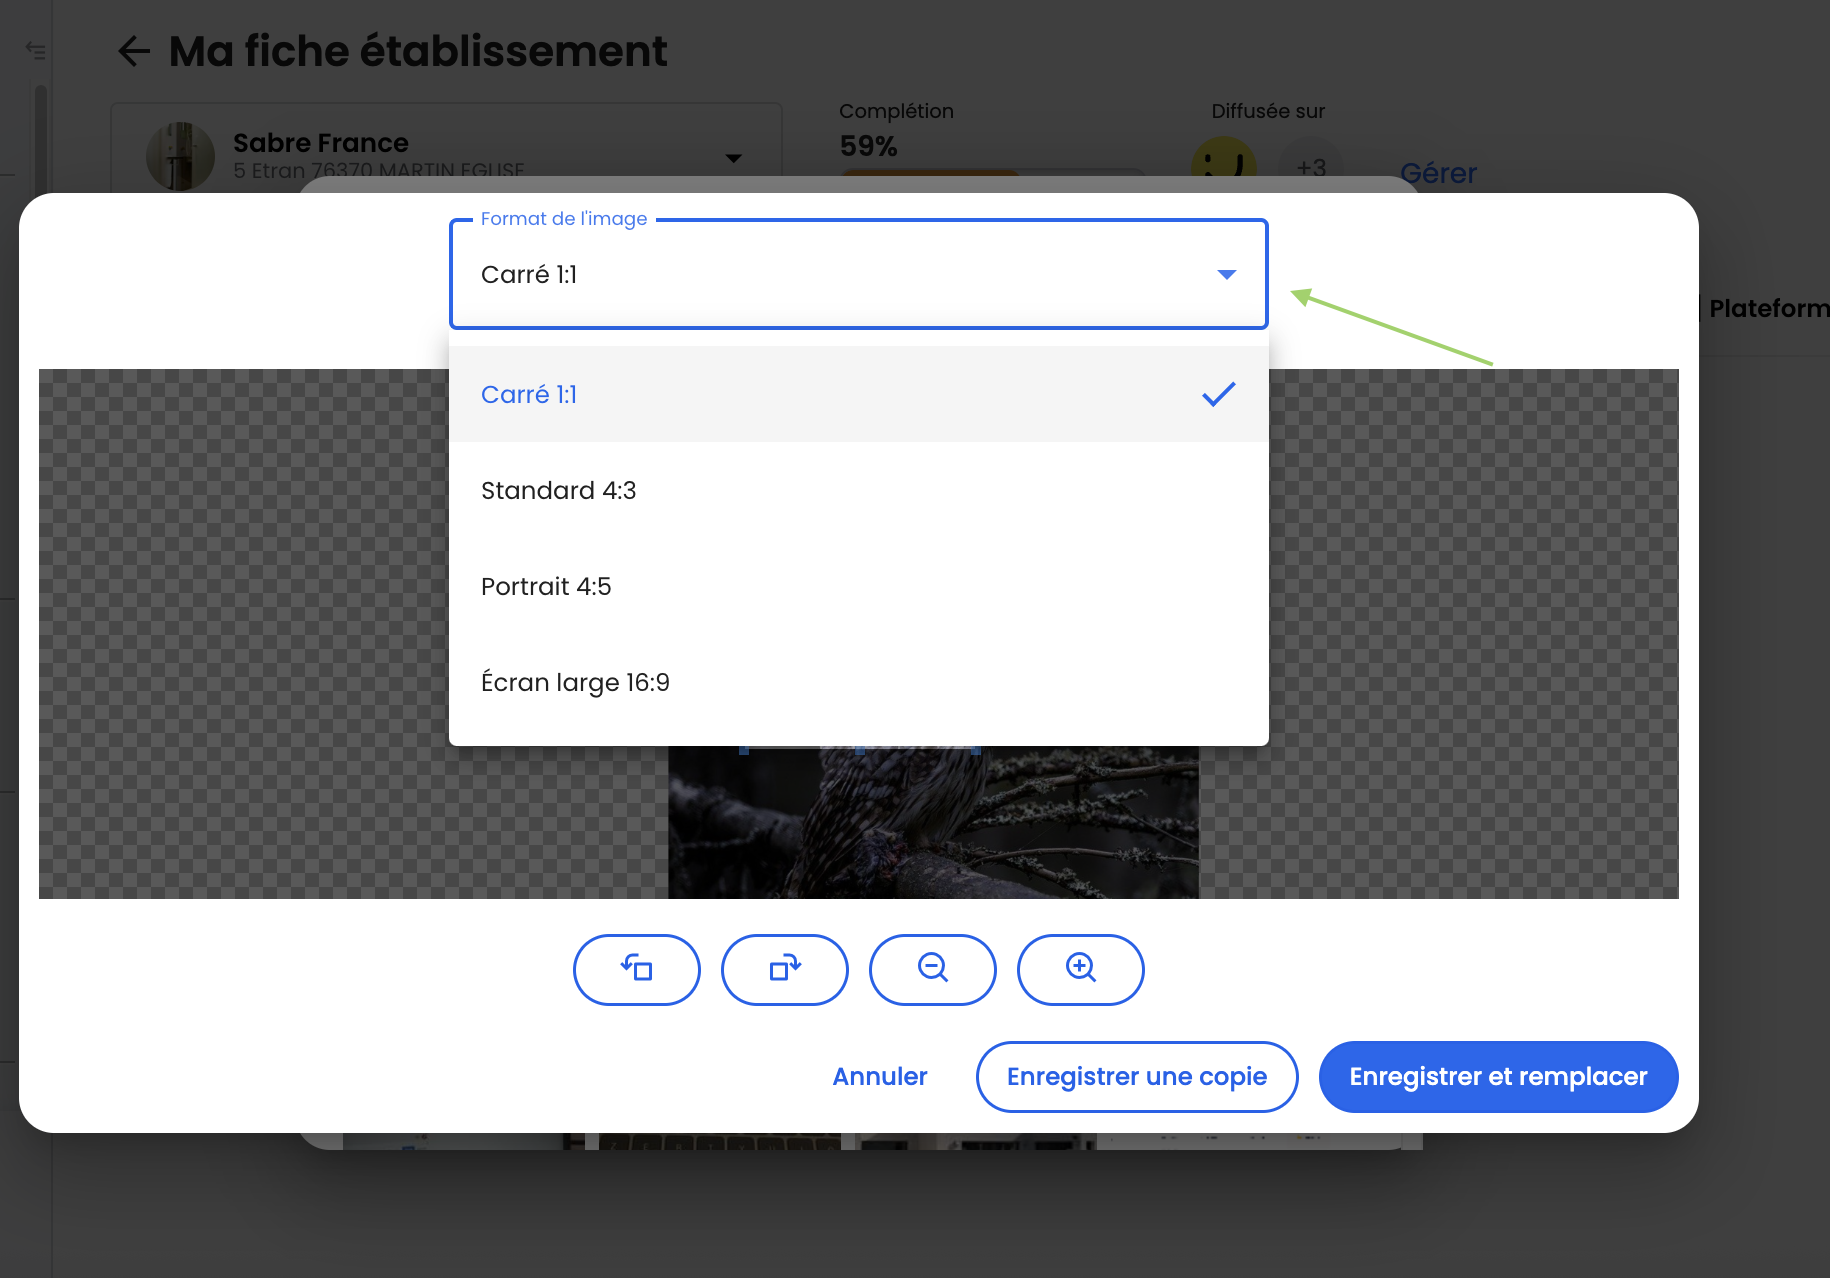
Task: Click the Sabre France profile thumbnail
Action: tap(180, 157)
